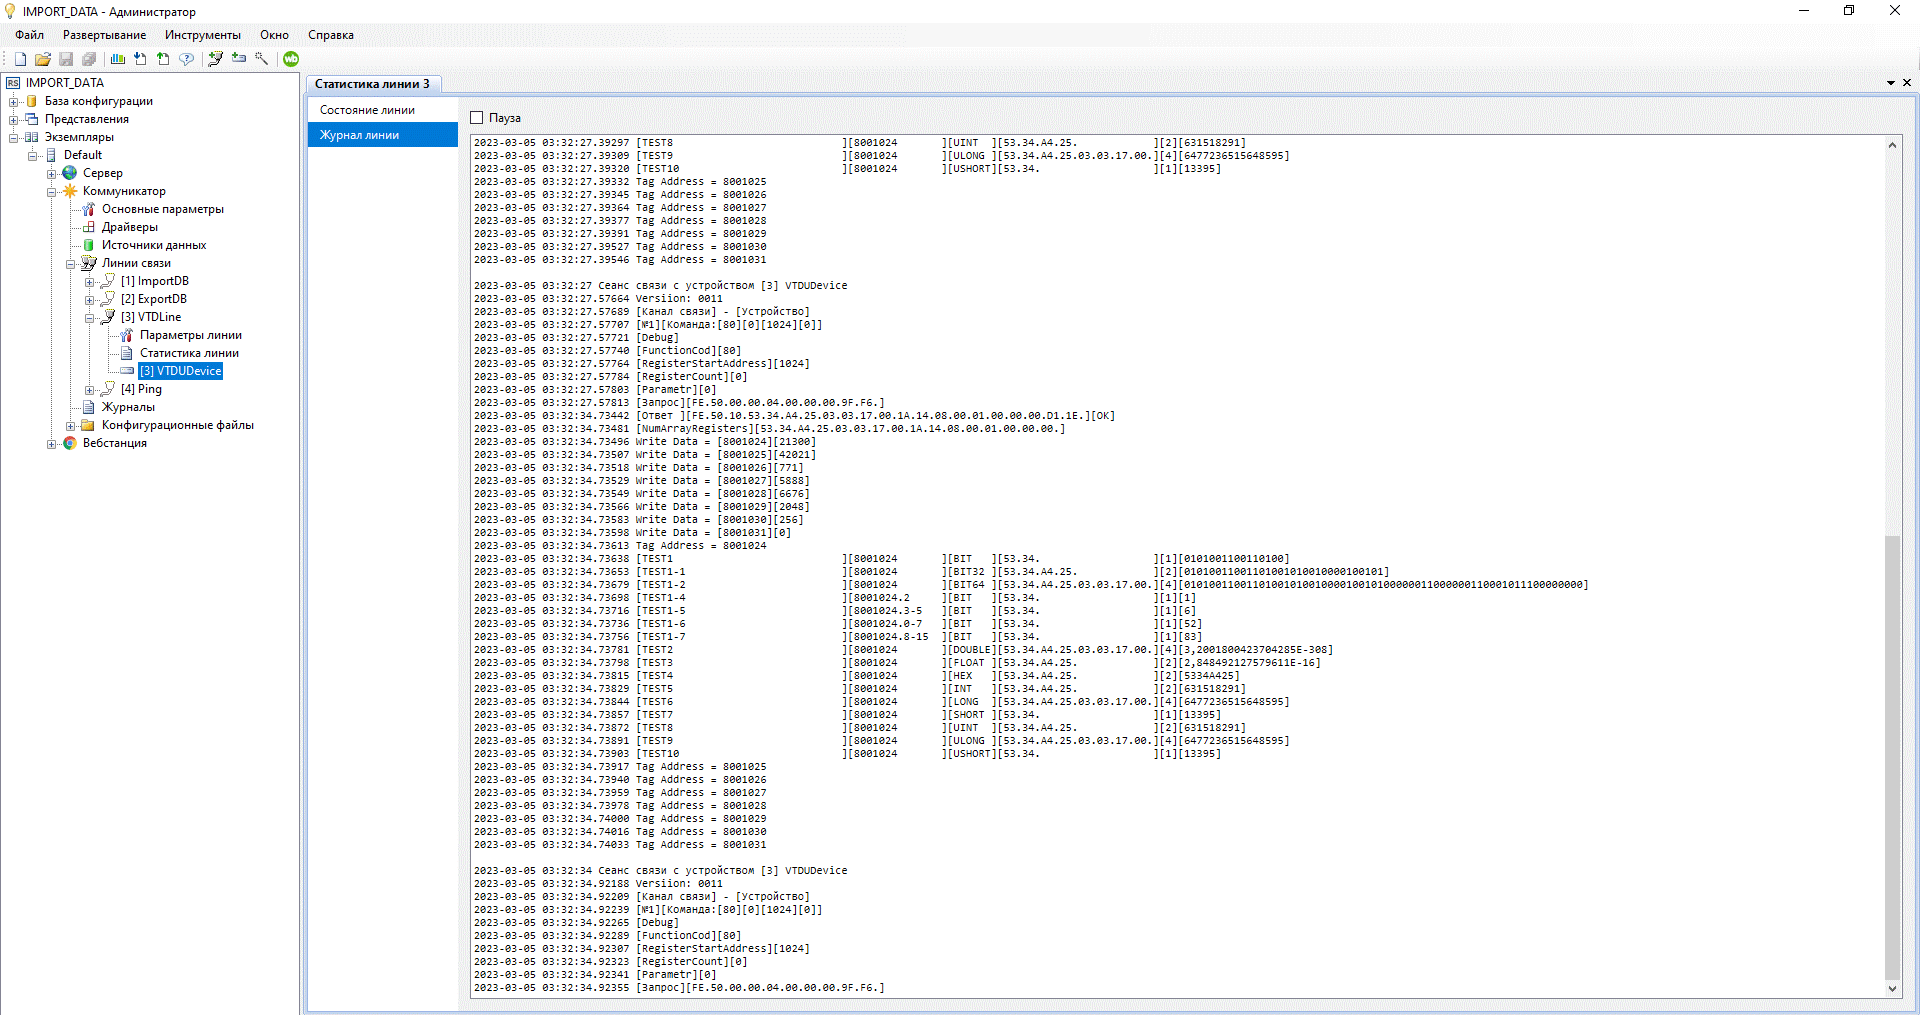Select the [2] ExportDB tree item
Image resolution: width=1920 pixels, height=1015 pixels.
click(x=154, y=299)
